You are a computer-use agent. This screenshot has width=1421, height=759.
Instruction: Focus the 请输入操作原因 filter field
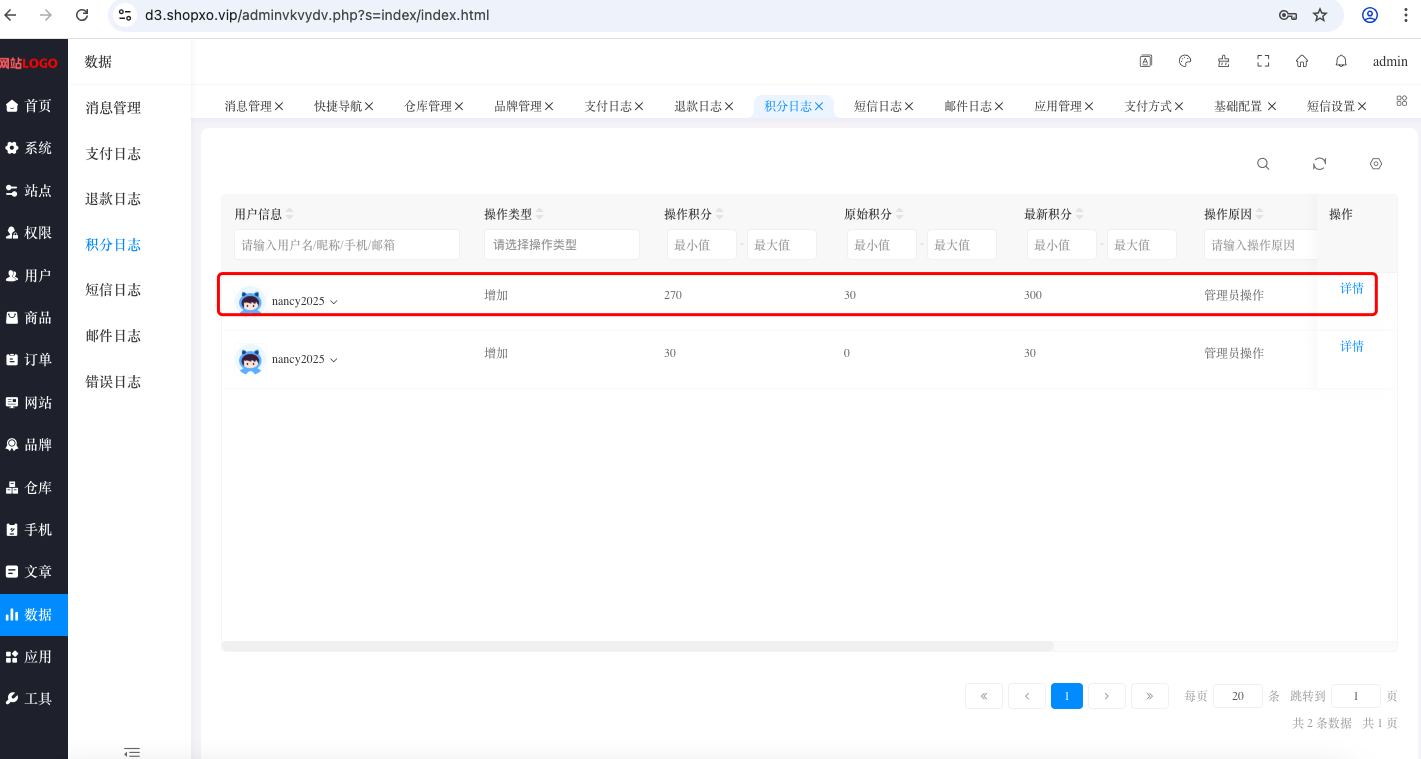pyautogui.click(x=1260, y=245)
